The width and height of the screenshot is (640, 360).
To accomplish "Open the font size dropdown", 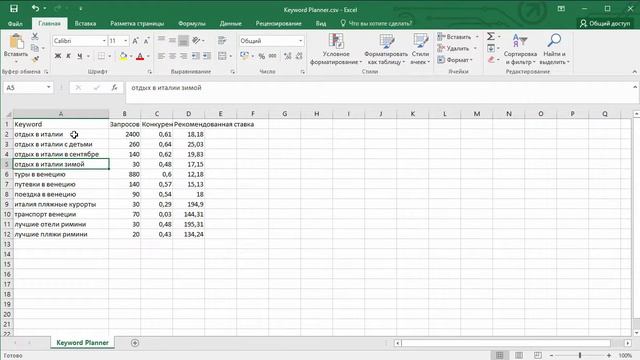I will pyautogui.click(x=125, y=41).
